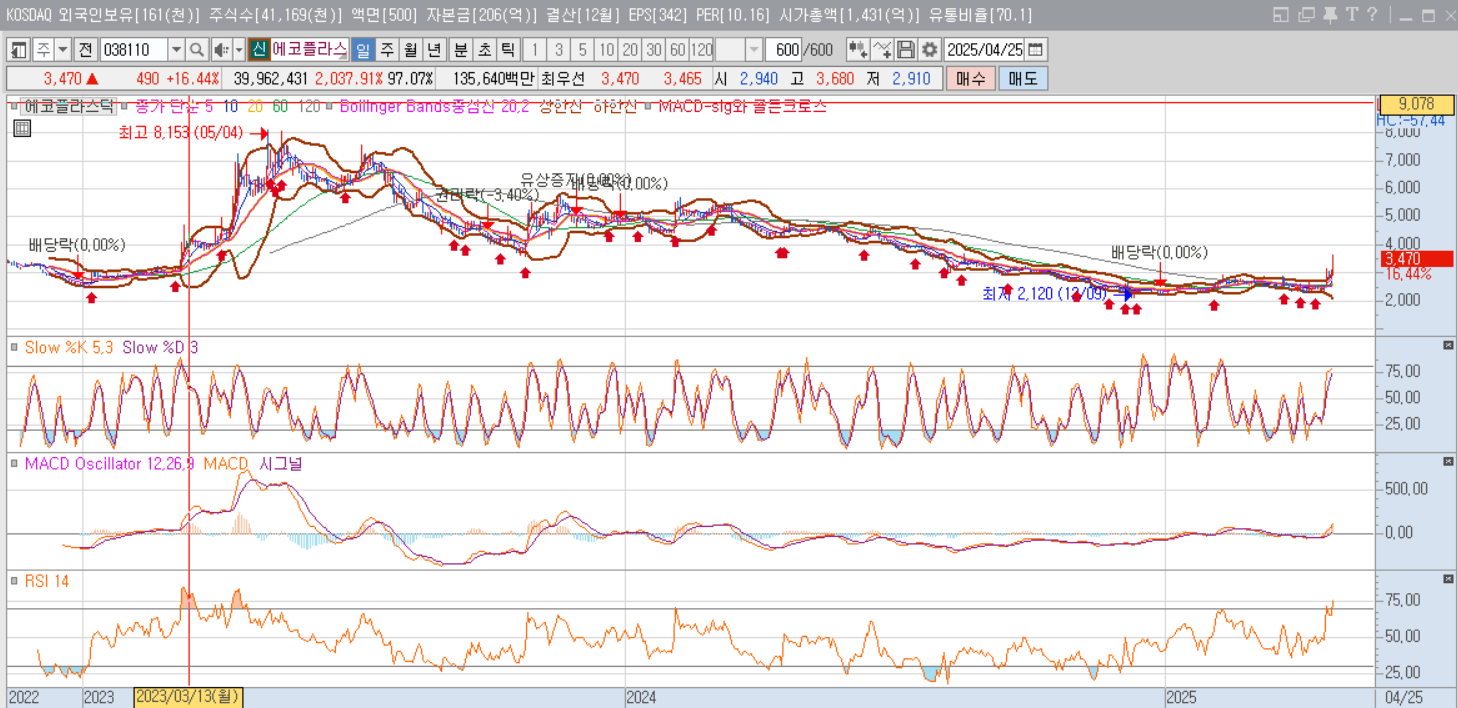Image resolution: width=1458 pixels, height=708 pixels.
Task: Open help with the question mark icon
Action: pyautogui.click(x=1372, y=15)
